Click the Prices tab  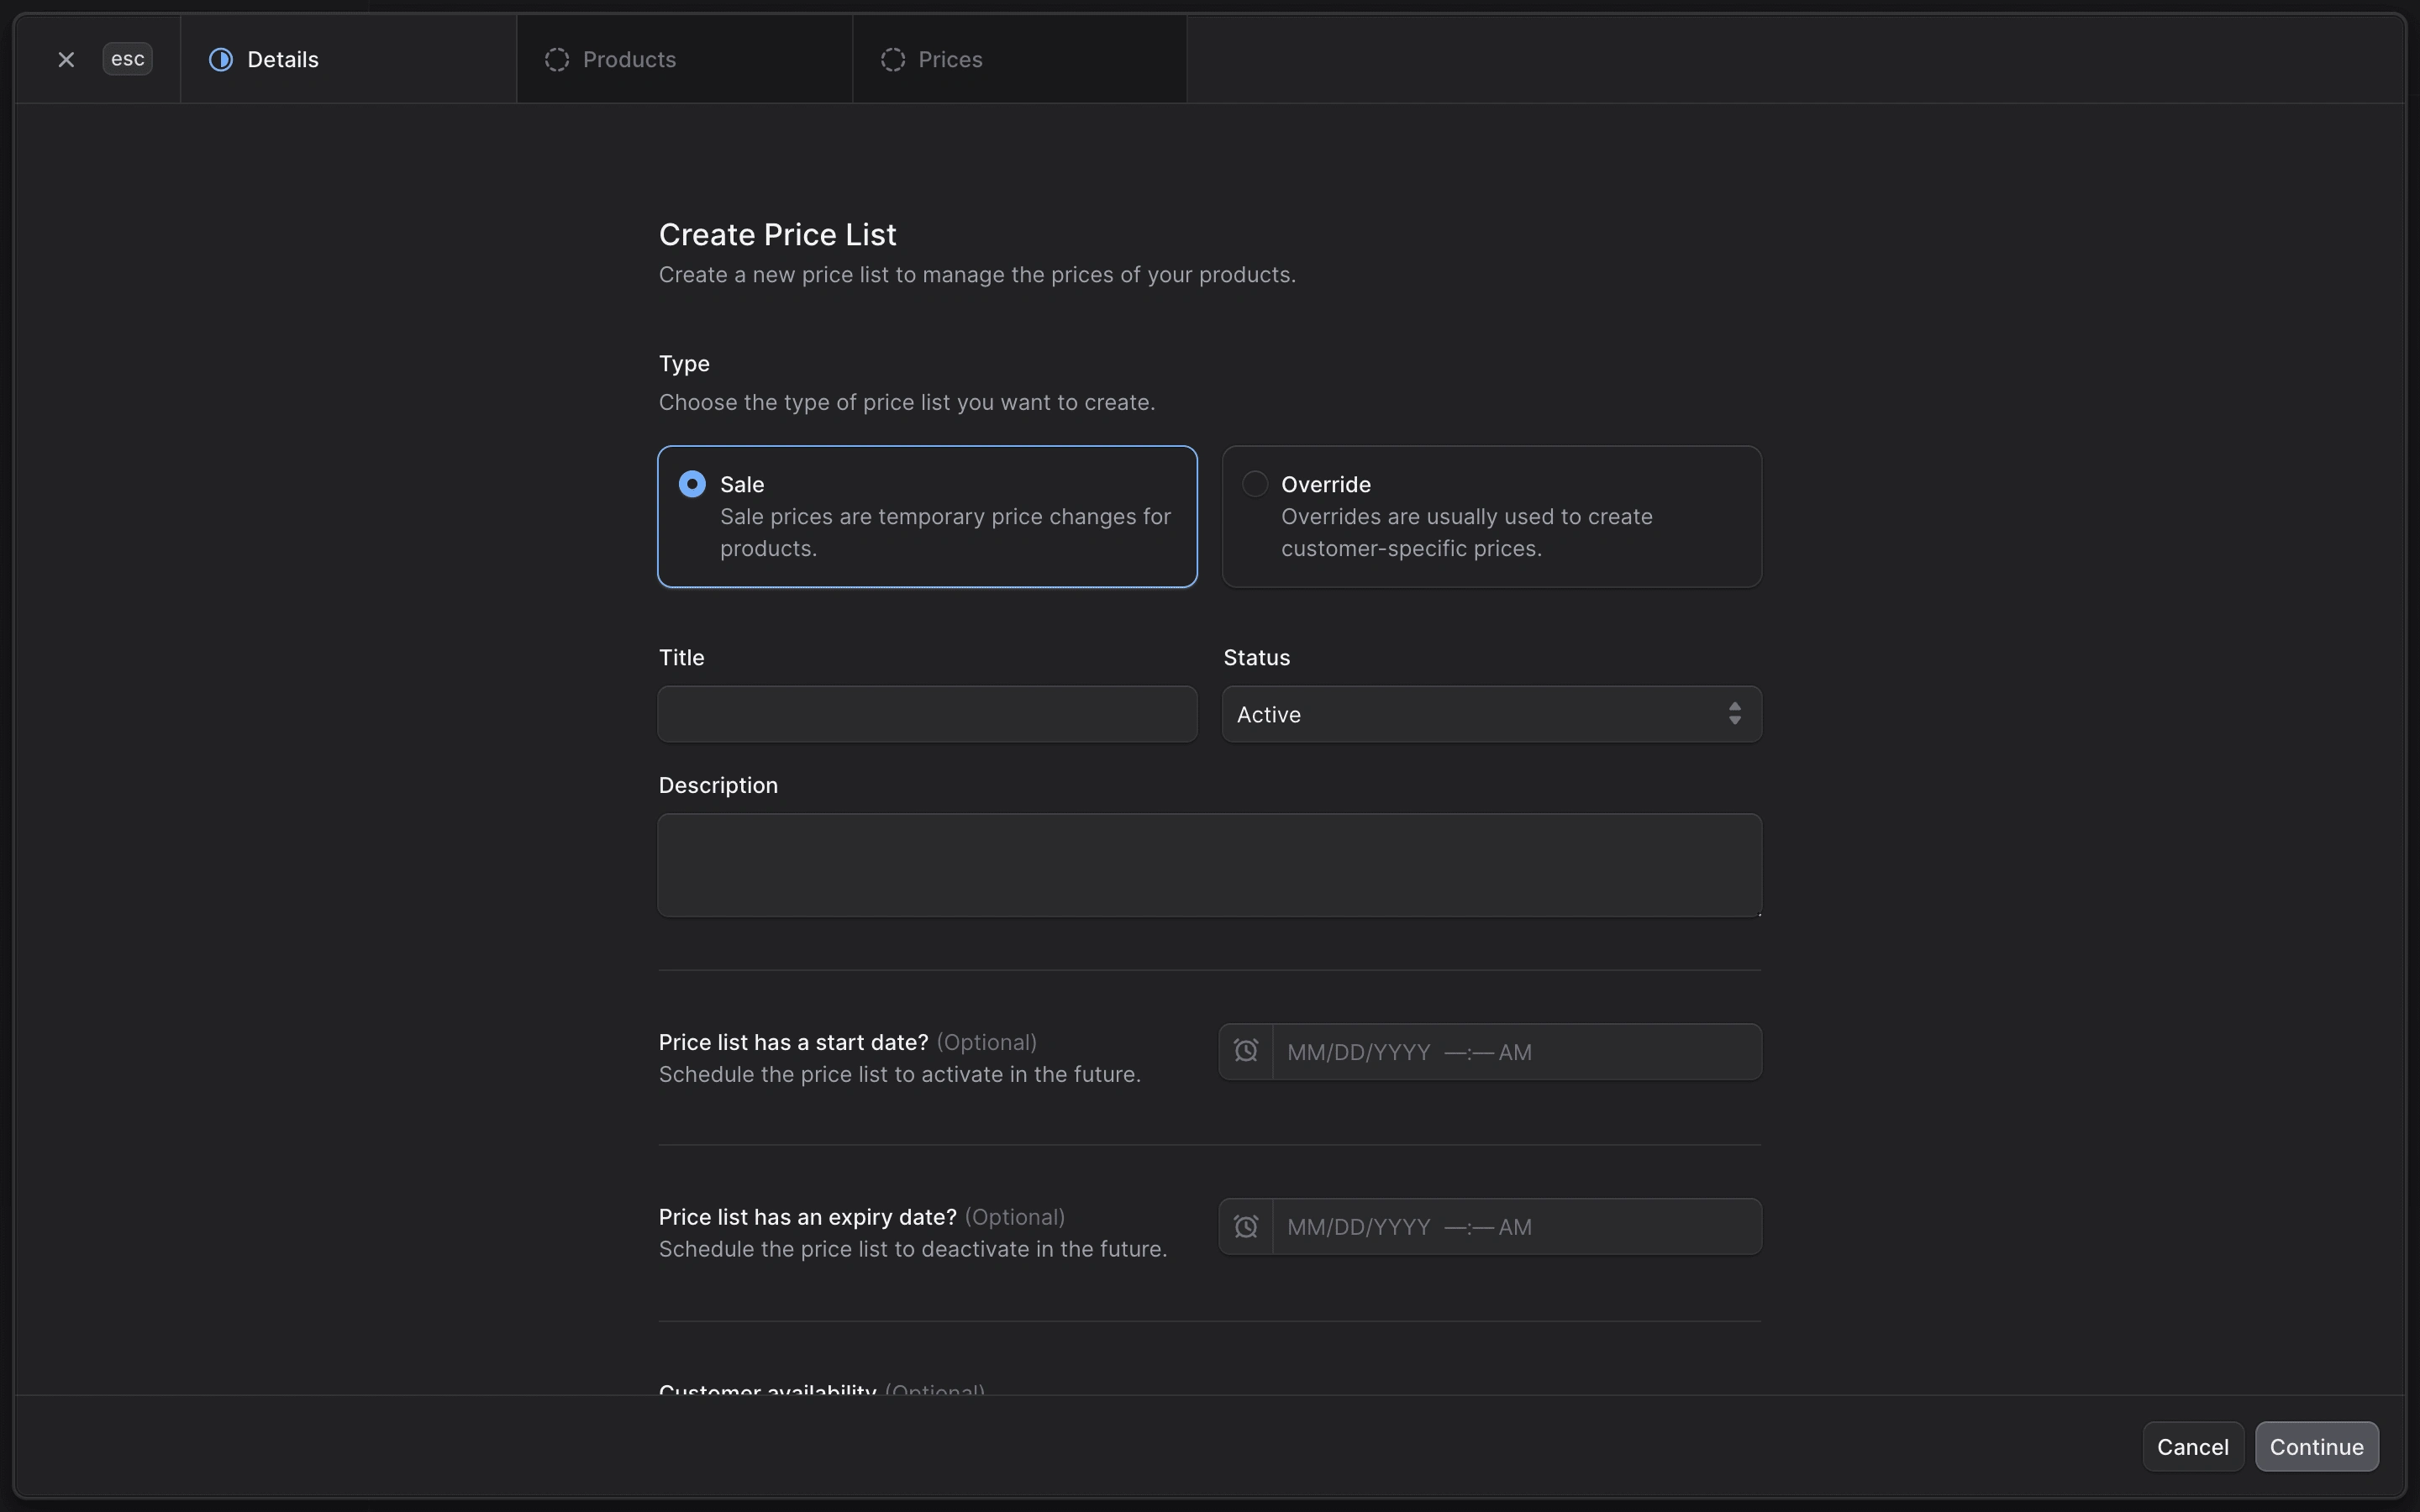click(x=950, y=57)
